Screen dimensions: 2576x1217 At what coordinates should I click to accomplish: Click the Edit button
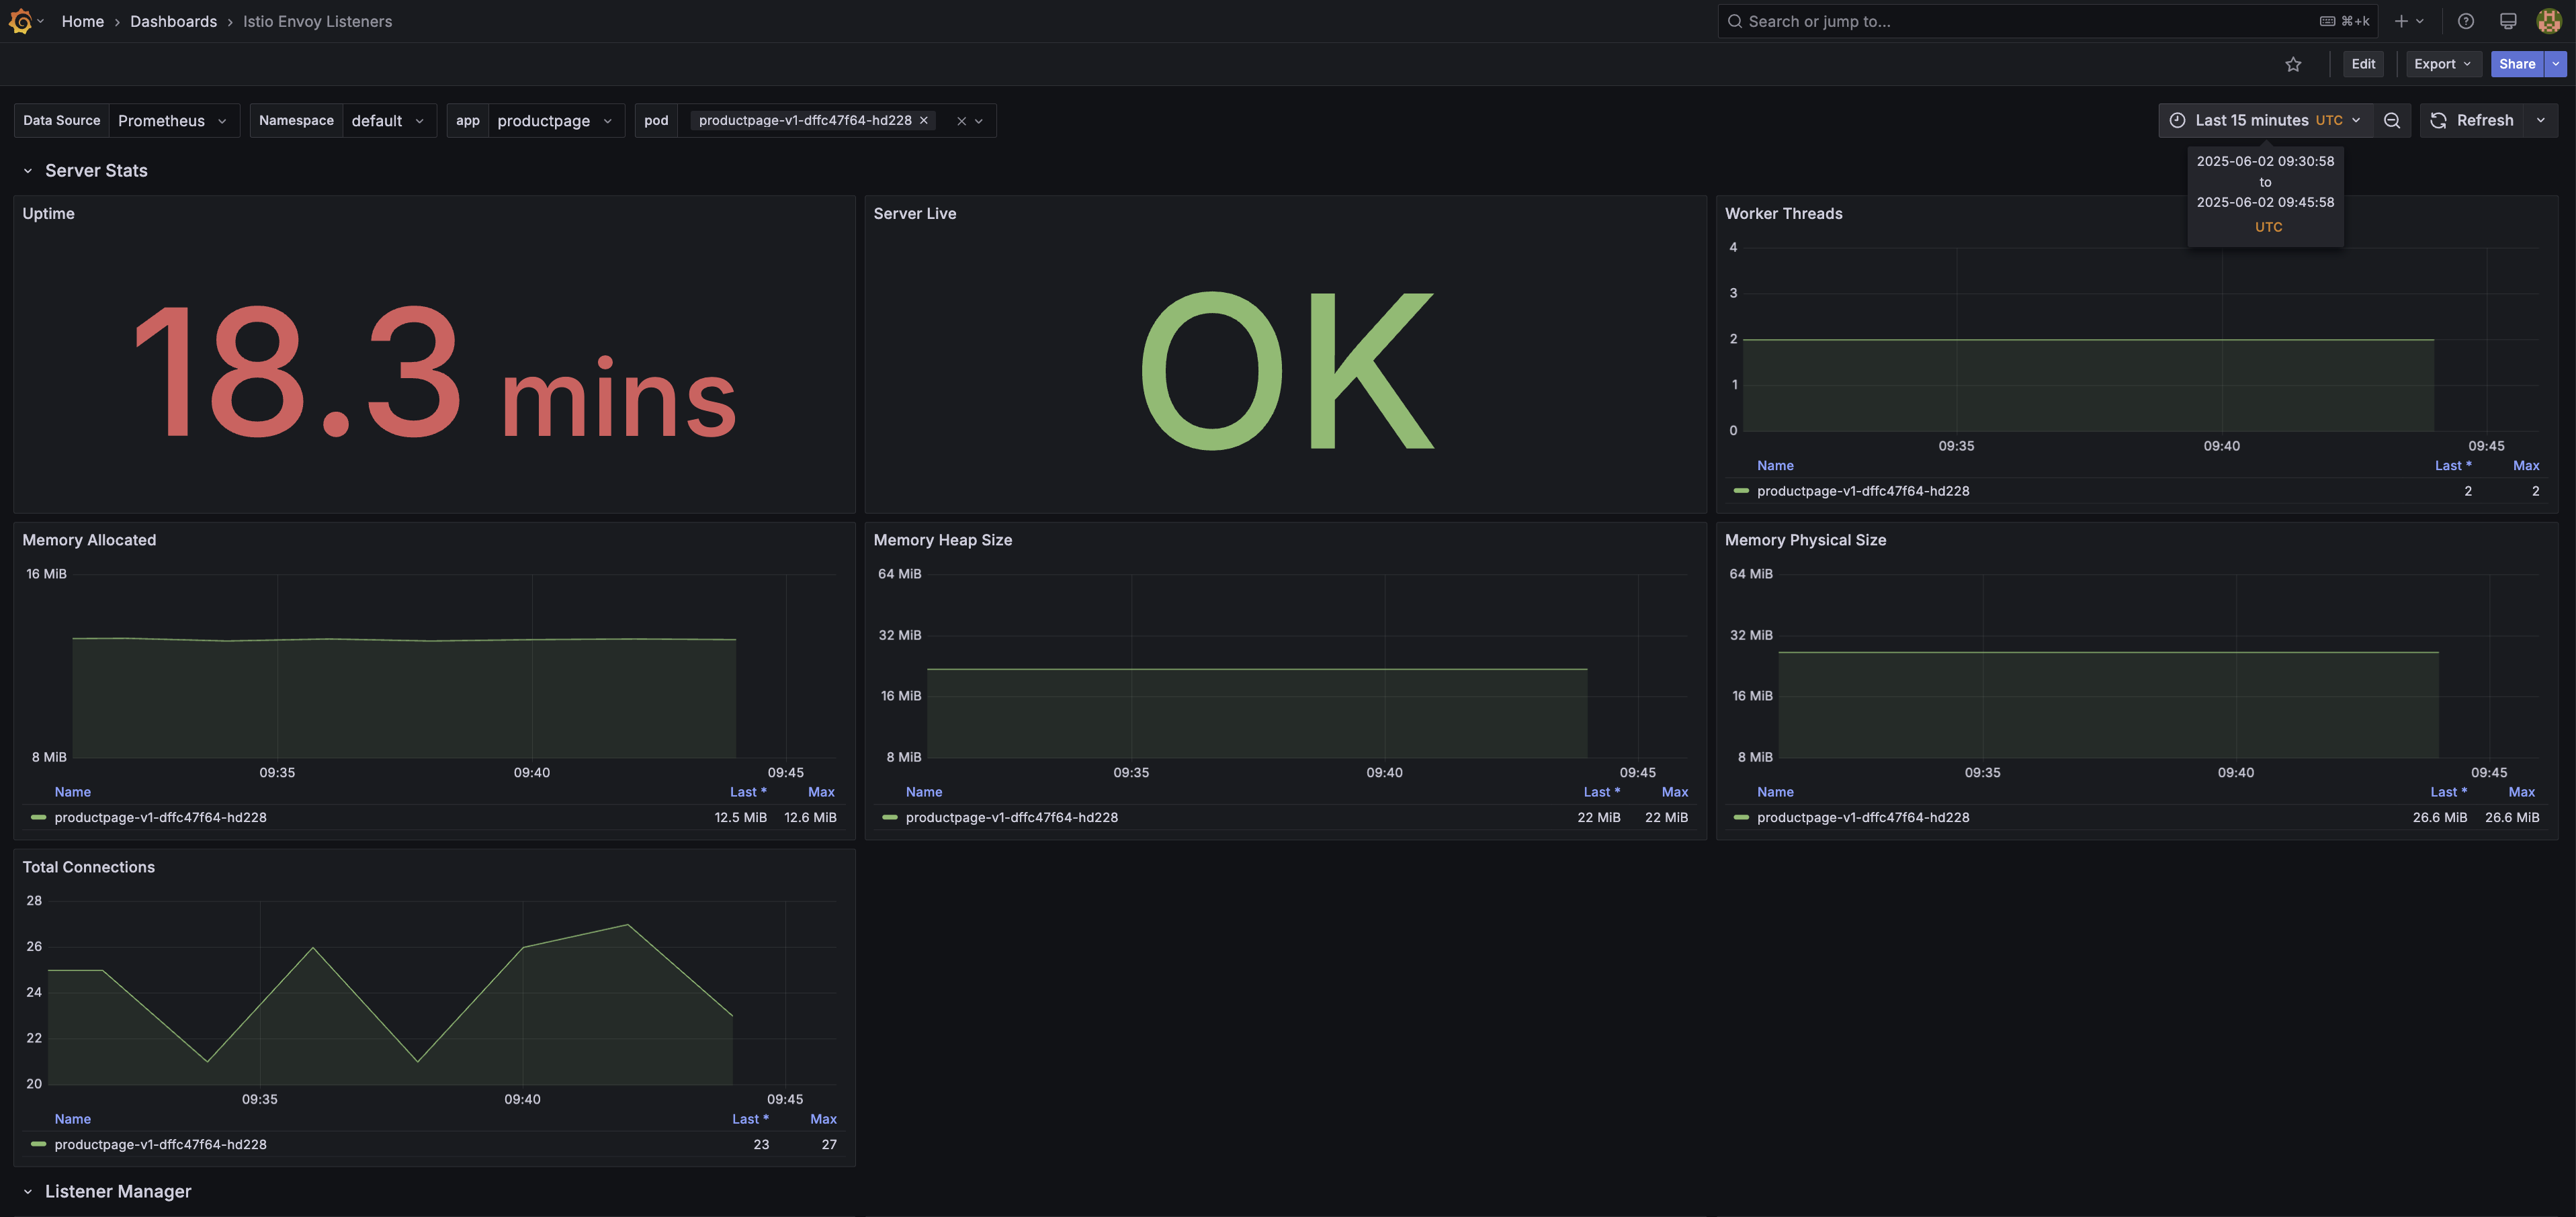(2362, 64)
